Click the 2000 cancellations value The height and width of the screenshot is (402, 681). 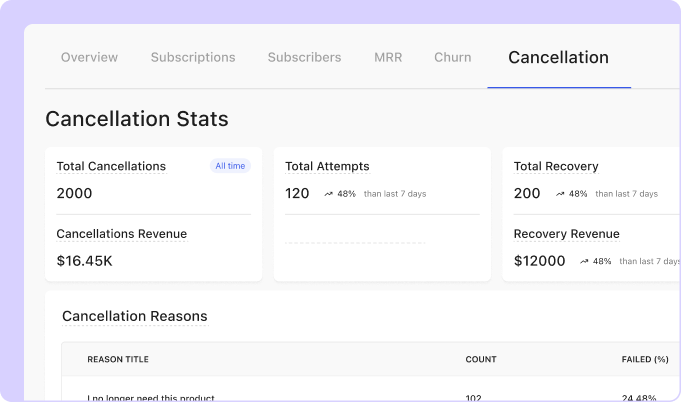(x=74, y=193)
